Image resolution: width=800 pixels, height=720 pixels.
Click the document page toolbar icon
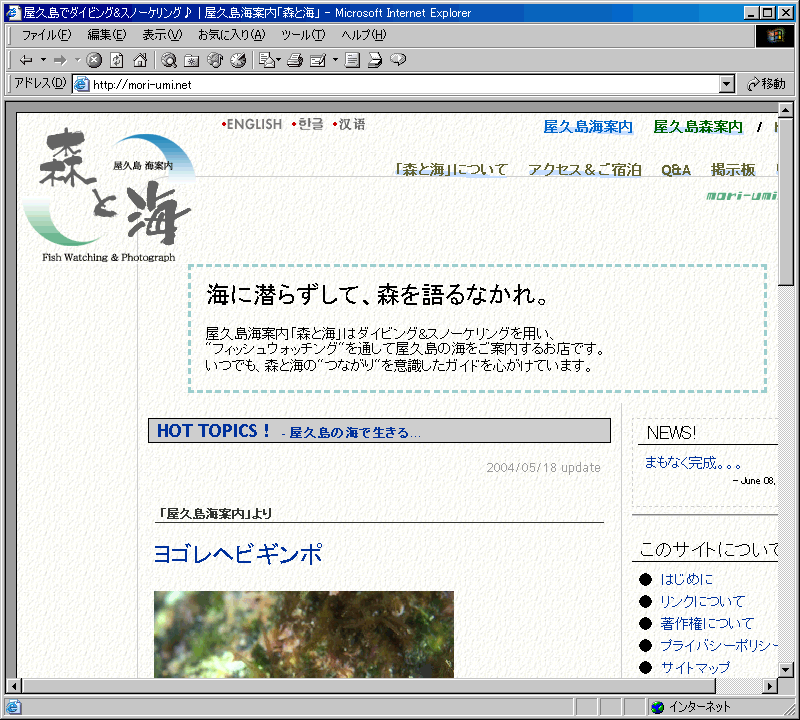tap(352, 60)
